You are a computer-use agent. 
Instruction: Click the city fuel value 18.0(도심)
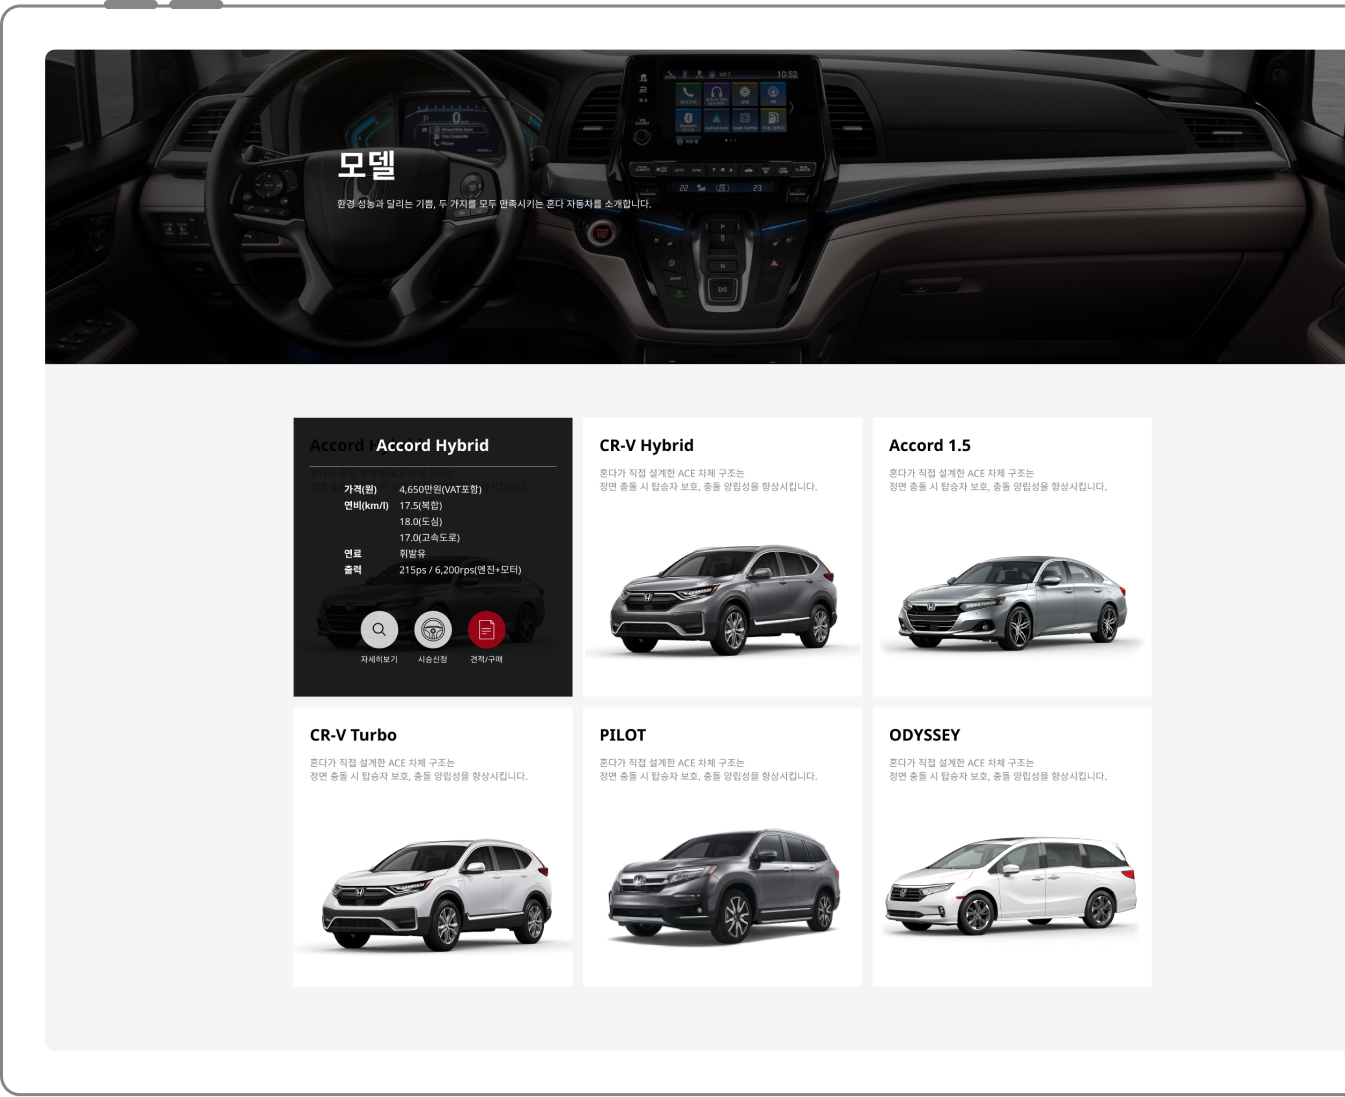(421, 522)
